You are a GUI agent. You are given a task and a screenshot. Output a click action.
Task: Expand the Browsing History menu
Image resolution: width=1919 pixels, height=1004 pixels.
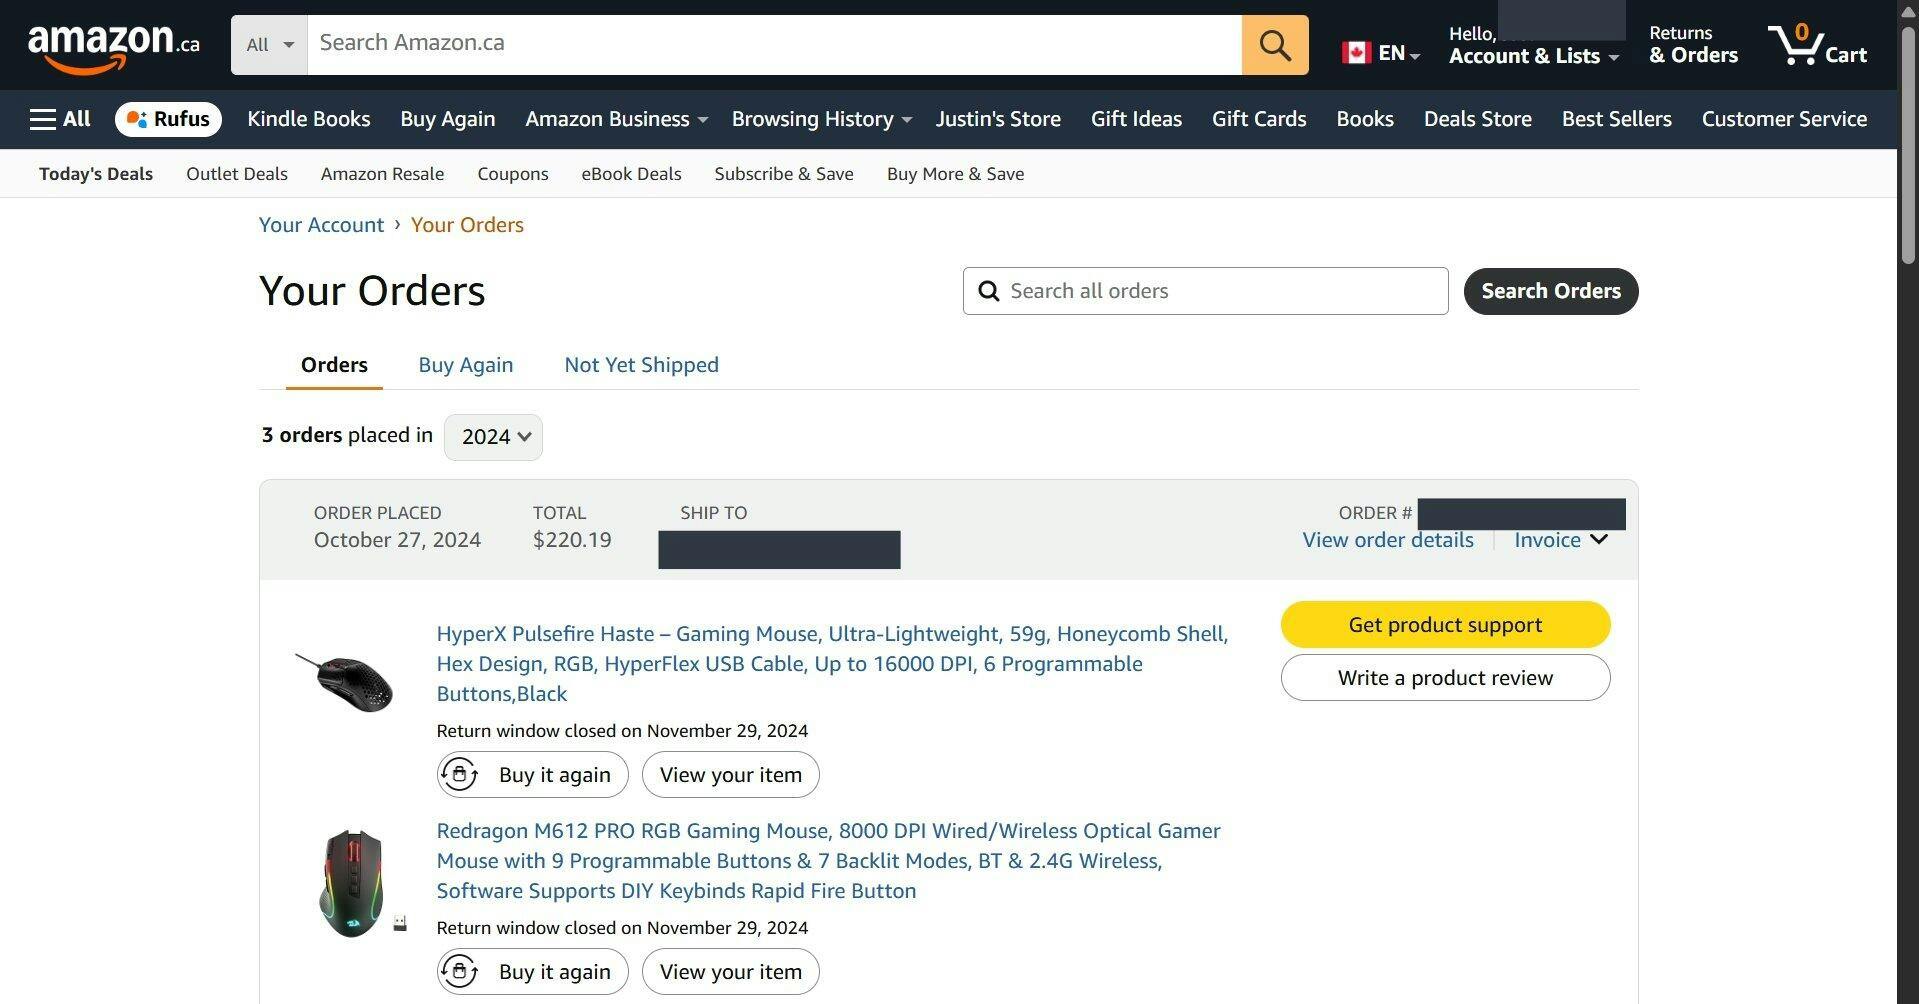(820, 119)
